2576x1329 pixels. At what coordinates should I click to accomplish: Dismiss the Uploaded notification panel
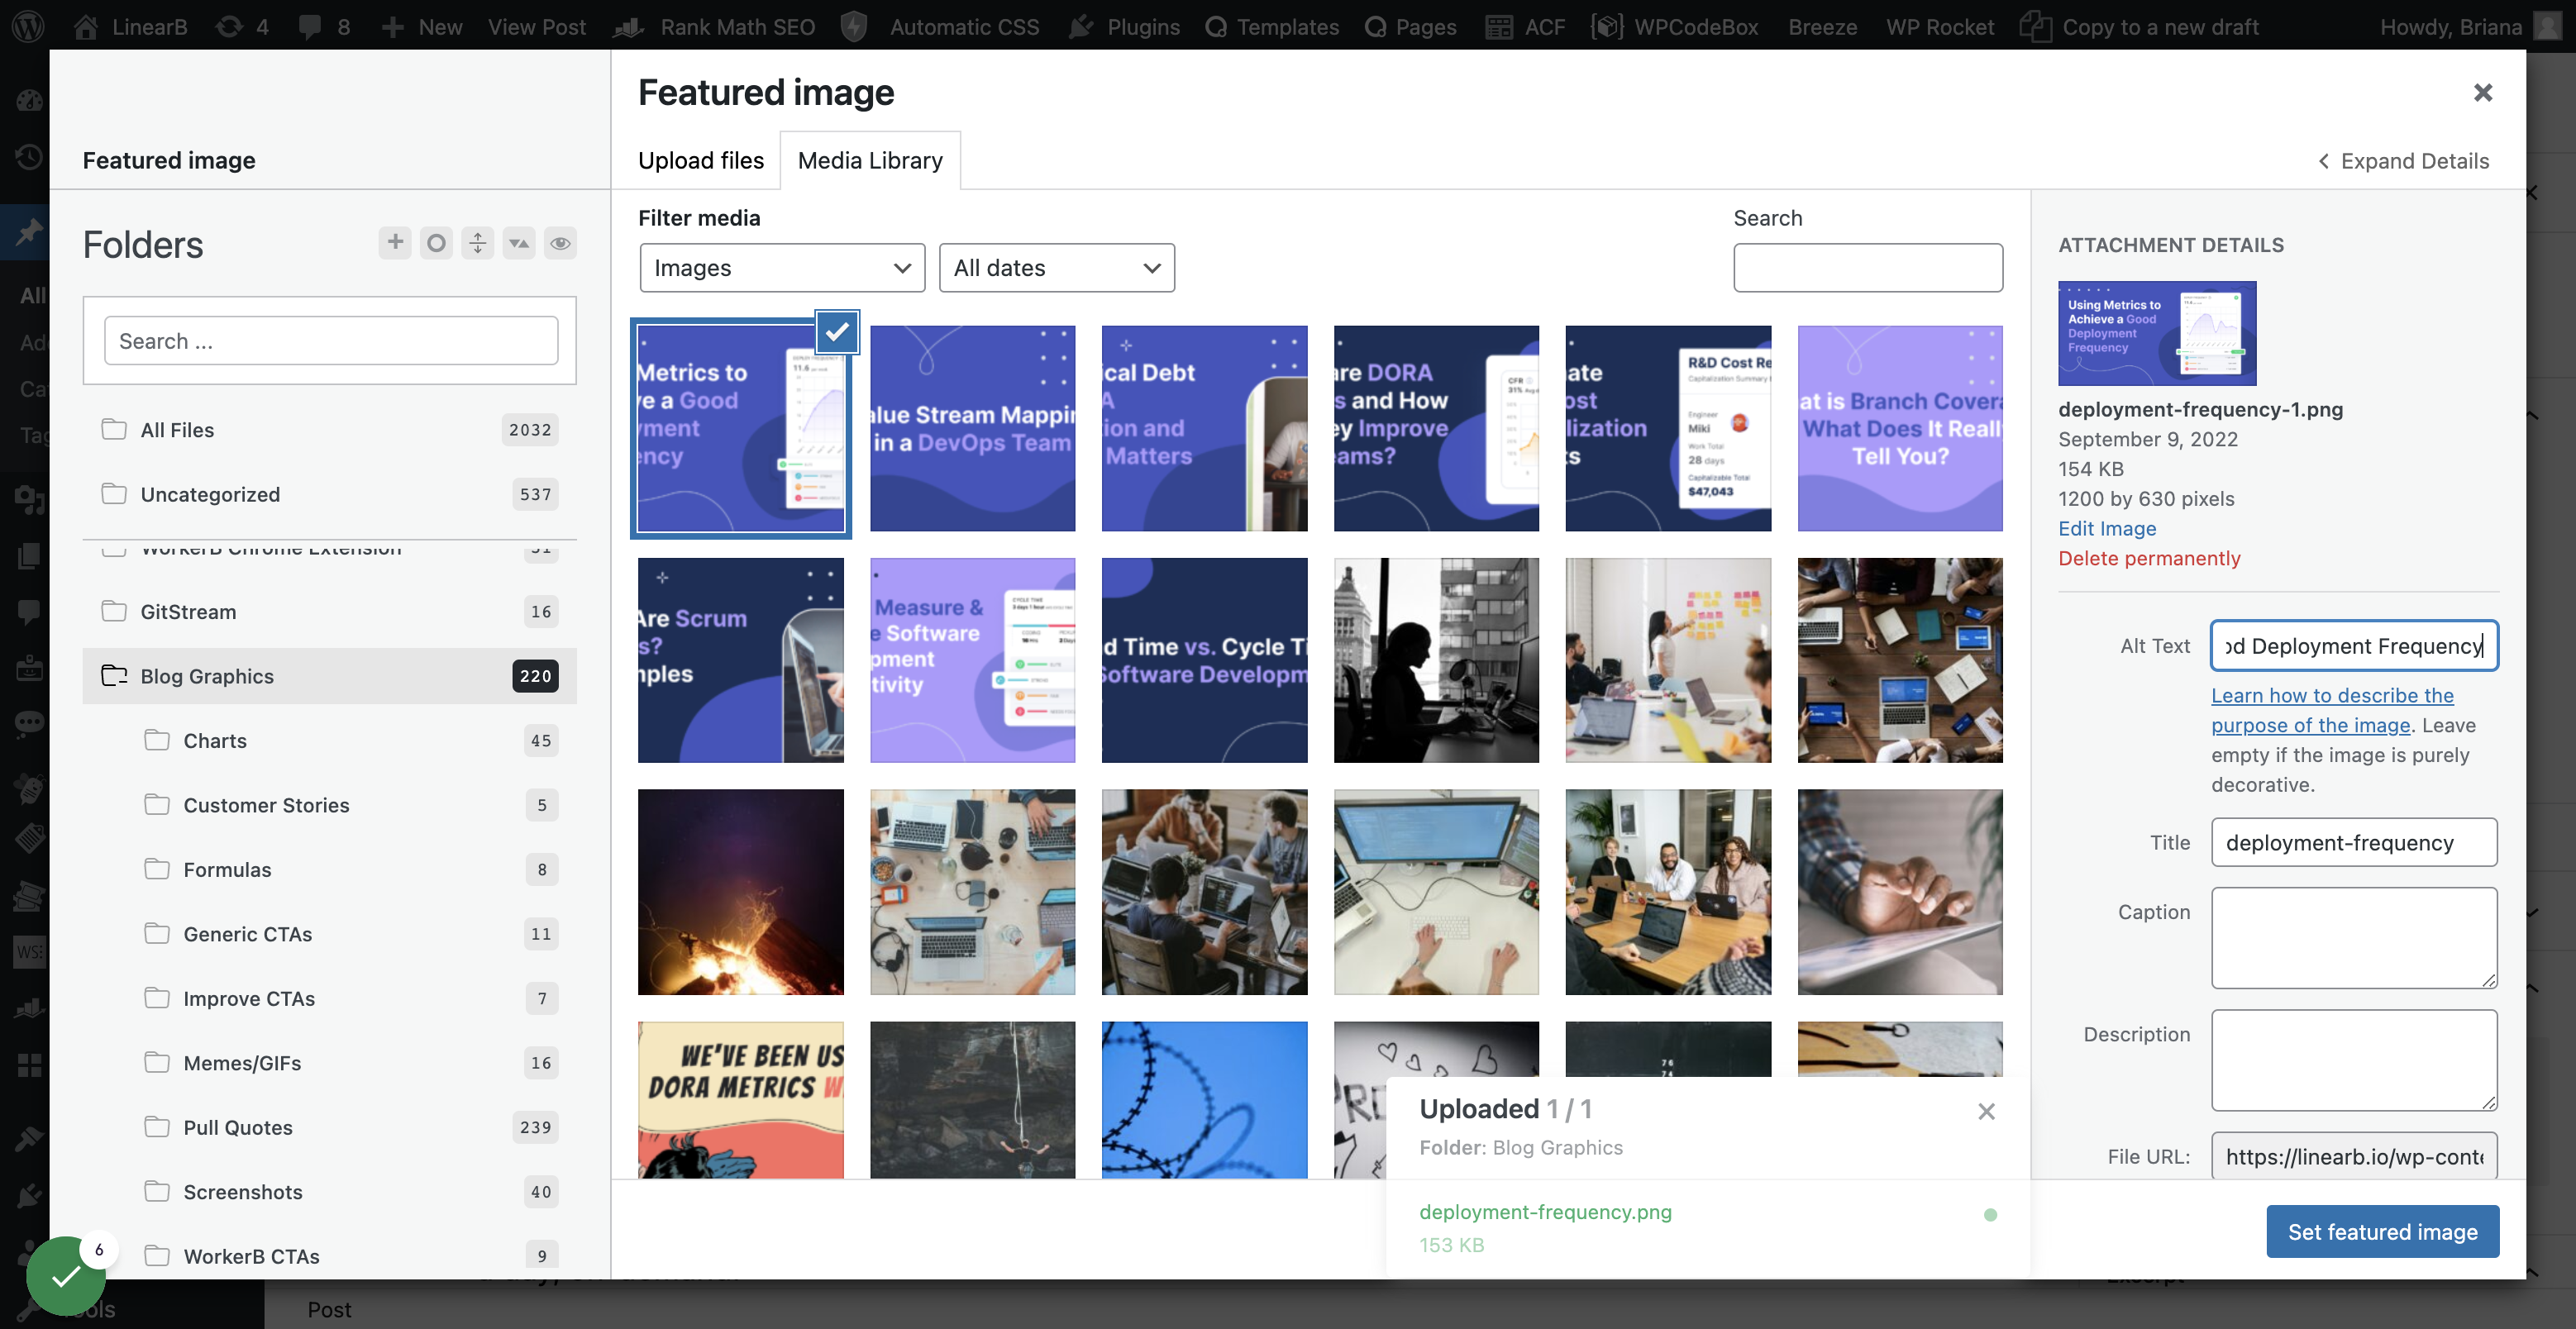click(x=1986, y=1111)
